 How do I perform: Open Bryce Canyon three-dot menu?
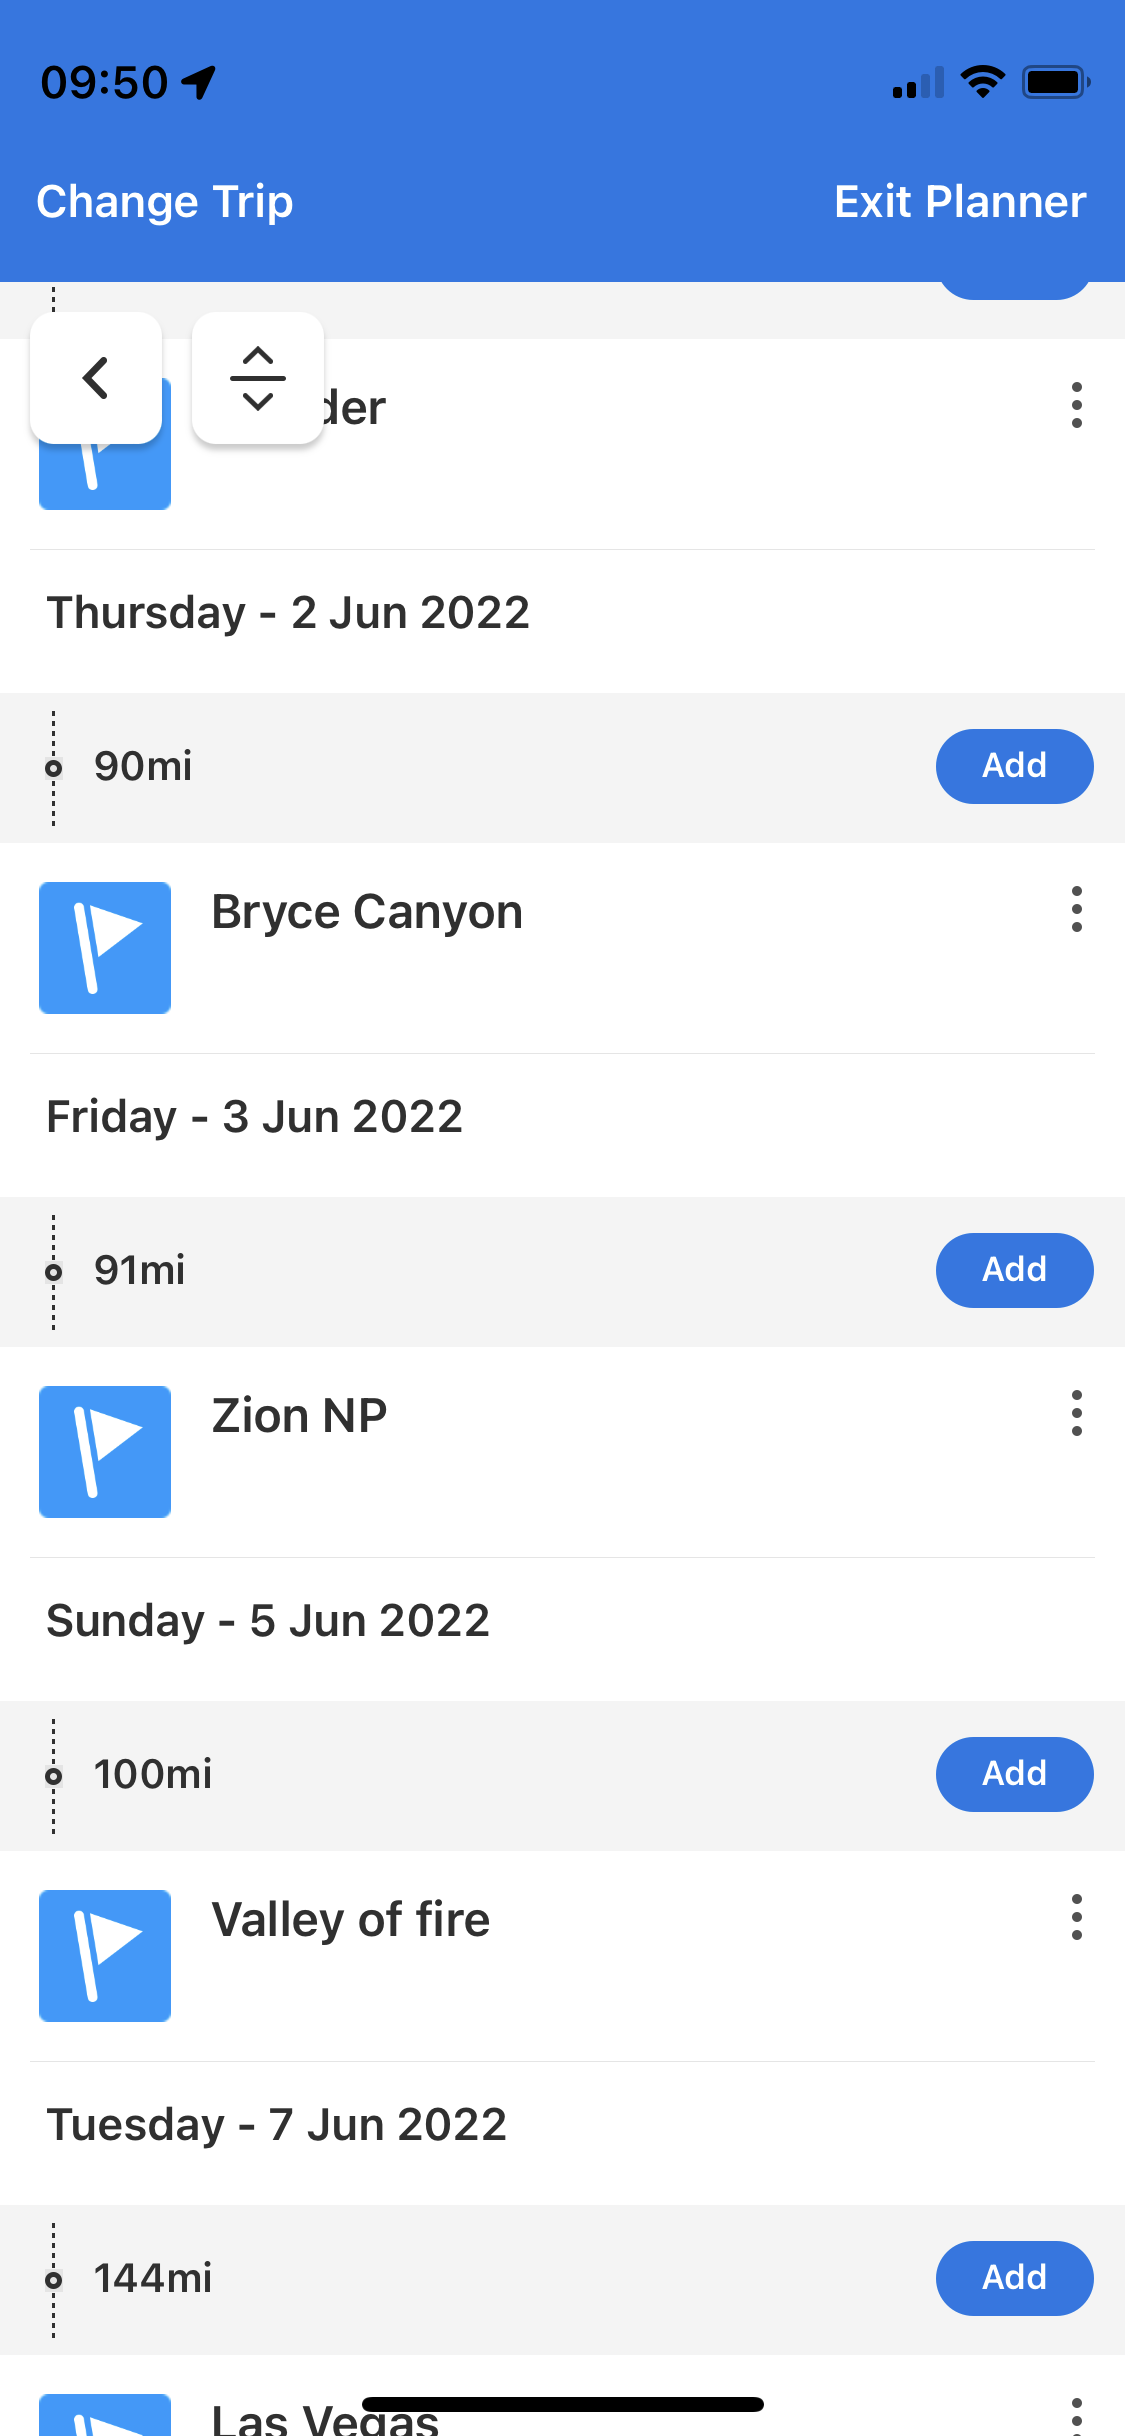pos(1076,909)
